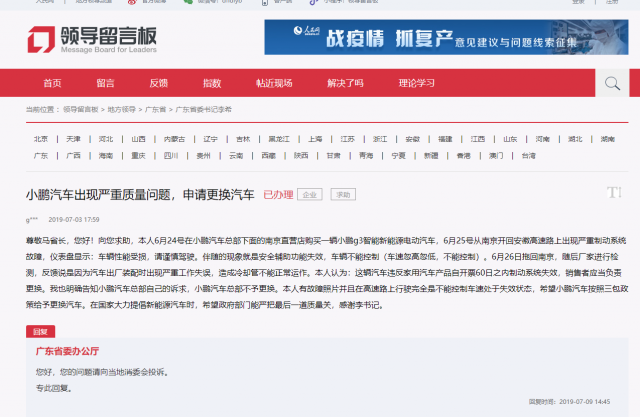The width and height of the screenshot is (640, 417).
Task: Click the font size T icon beside the title
Action: (614, 192)
